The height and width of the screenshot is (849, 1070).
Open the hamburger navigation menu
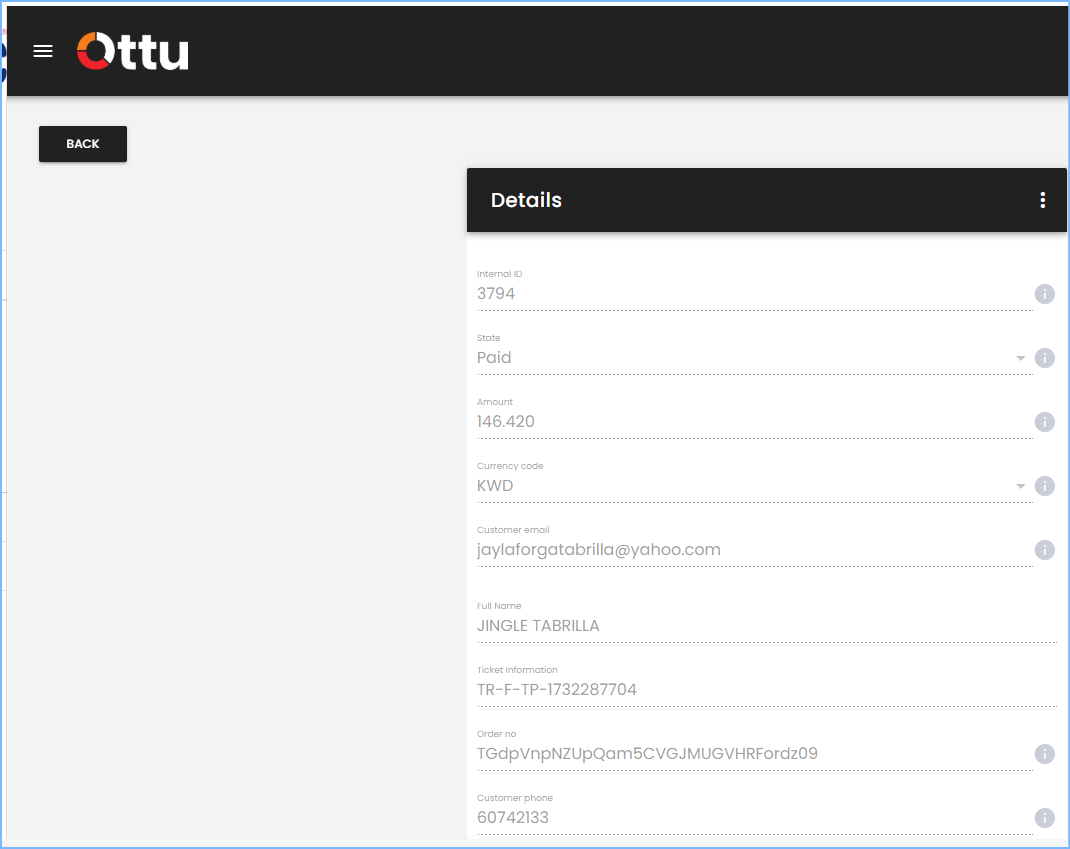(x=43, y=51)
